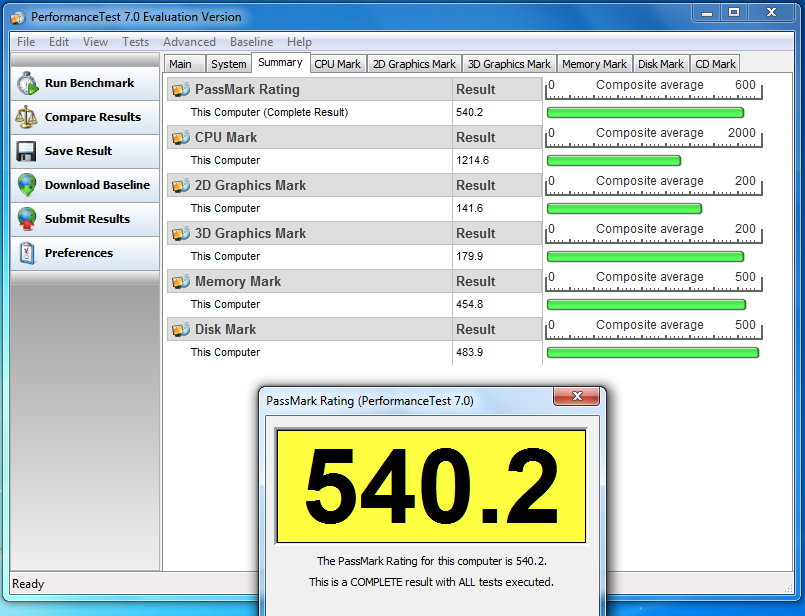Click the COMPLETE result message in dialog
The width and height of the screenshot is (805, 616).
(431, 582)
